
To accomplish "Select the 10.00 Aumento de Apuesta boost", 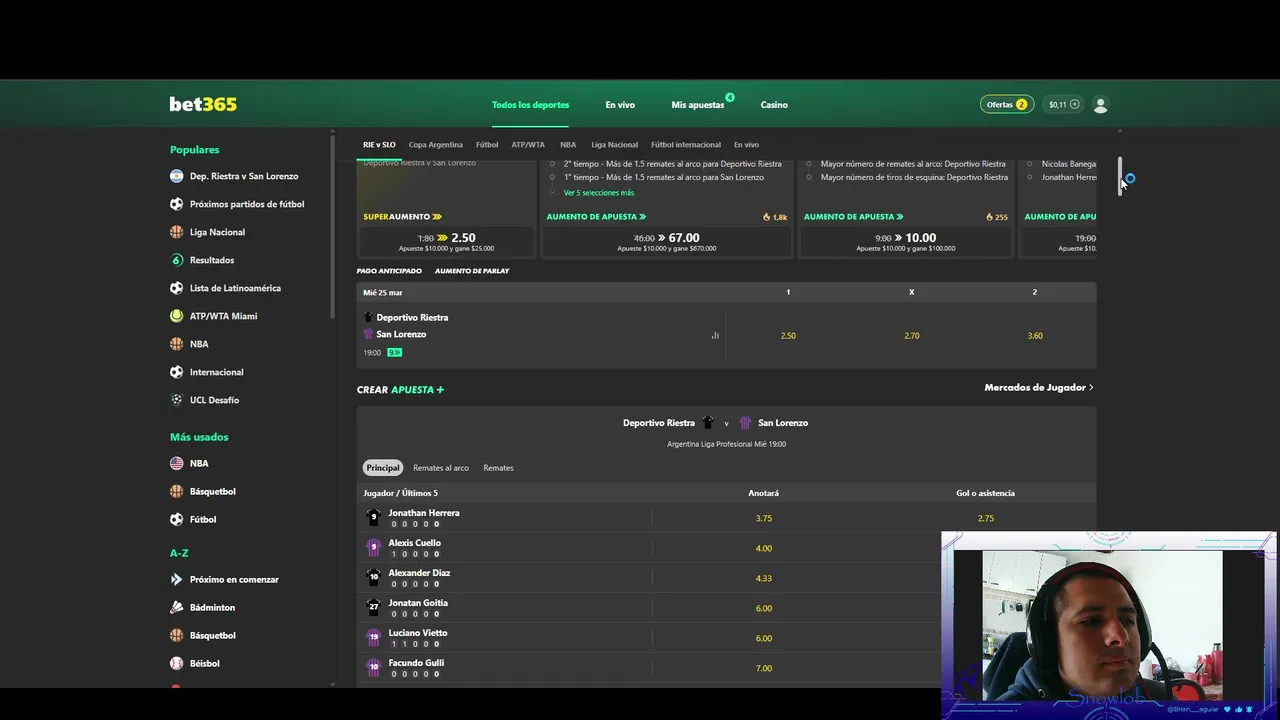I will [x=906, y=242].
